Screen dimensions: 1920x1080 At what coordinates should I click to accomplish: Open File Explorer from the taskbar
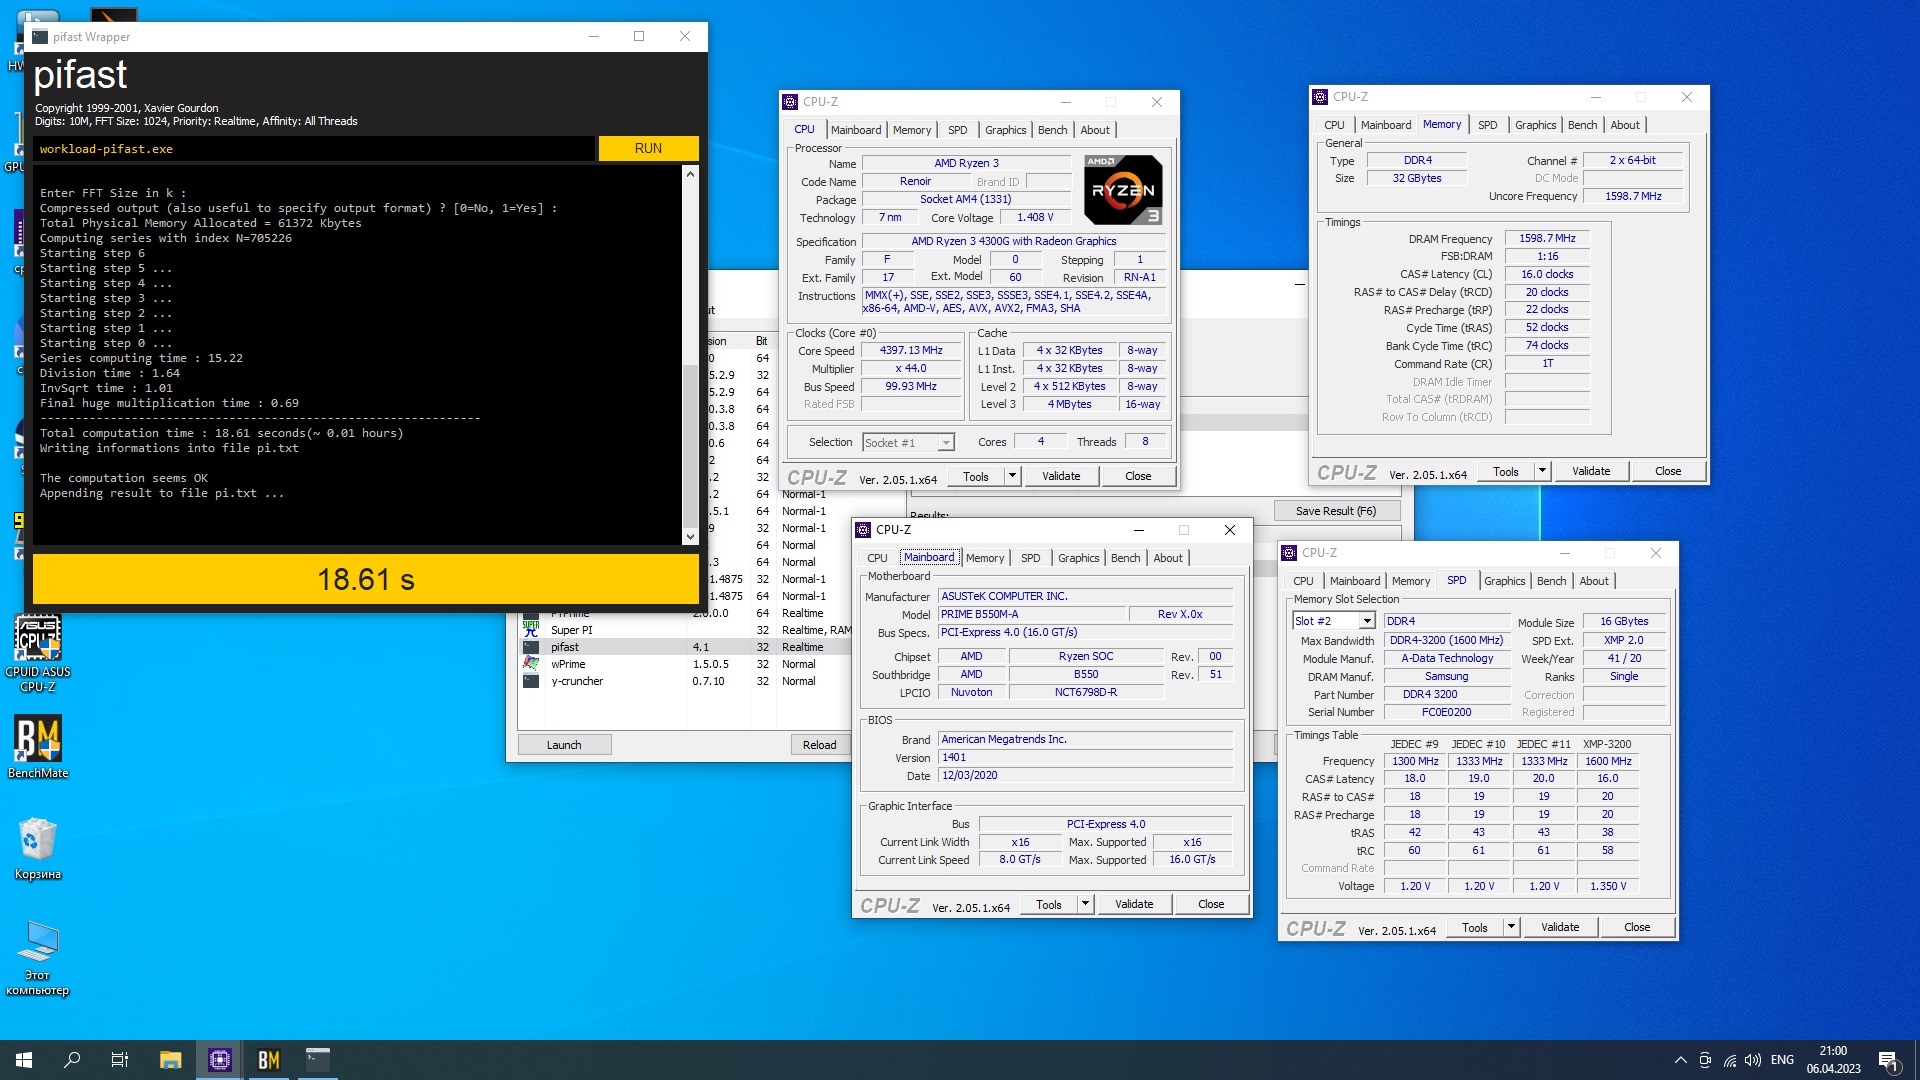pyautogui.click(x=171, y=1060)
